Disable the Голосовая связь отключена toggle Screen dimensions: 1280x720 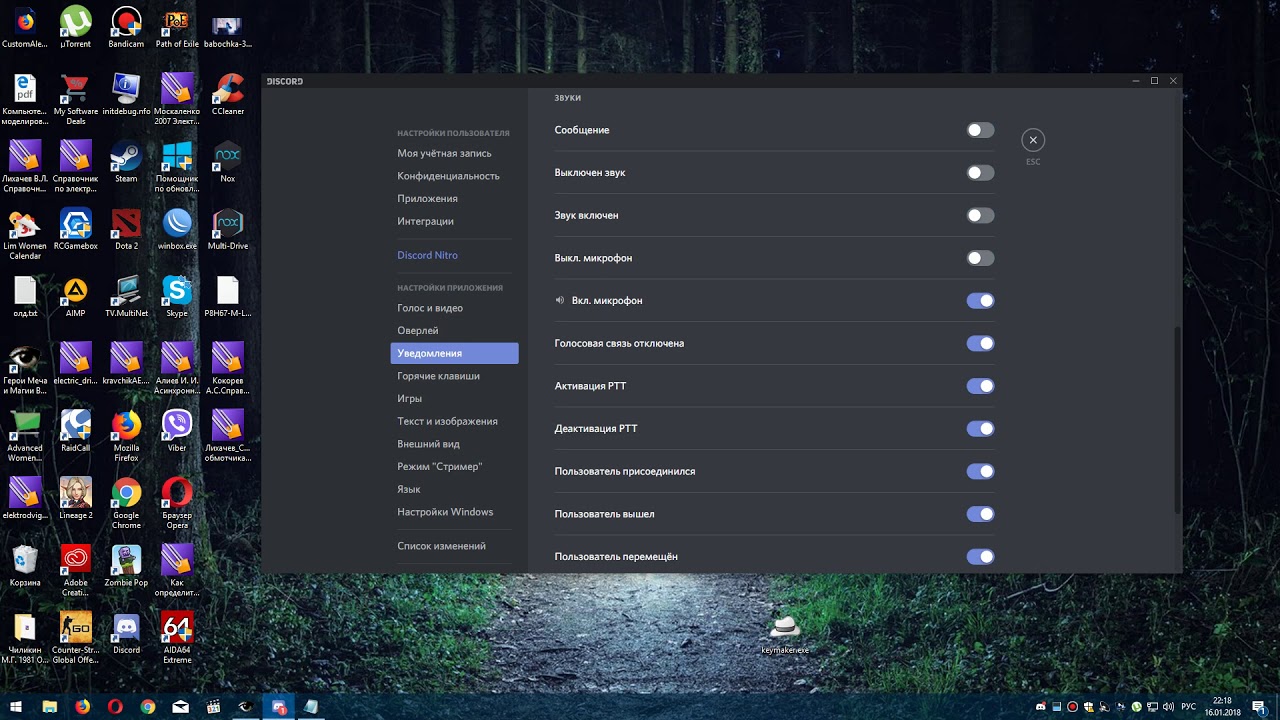click(x=980, y=343)
